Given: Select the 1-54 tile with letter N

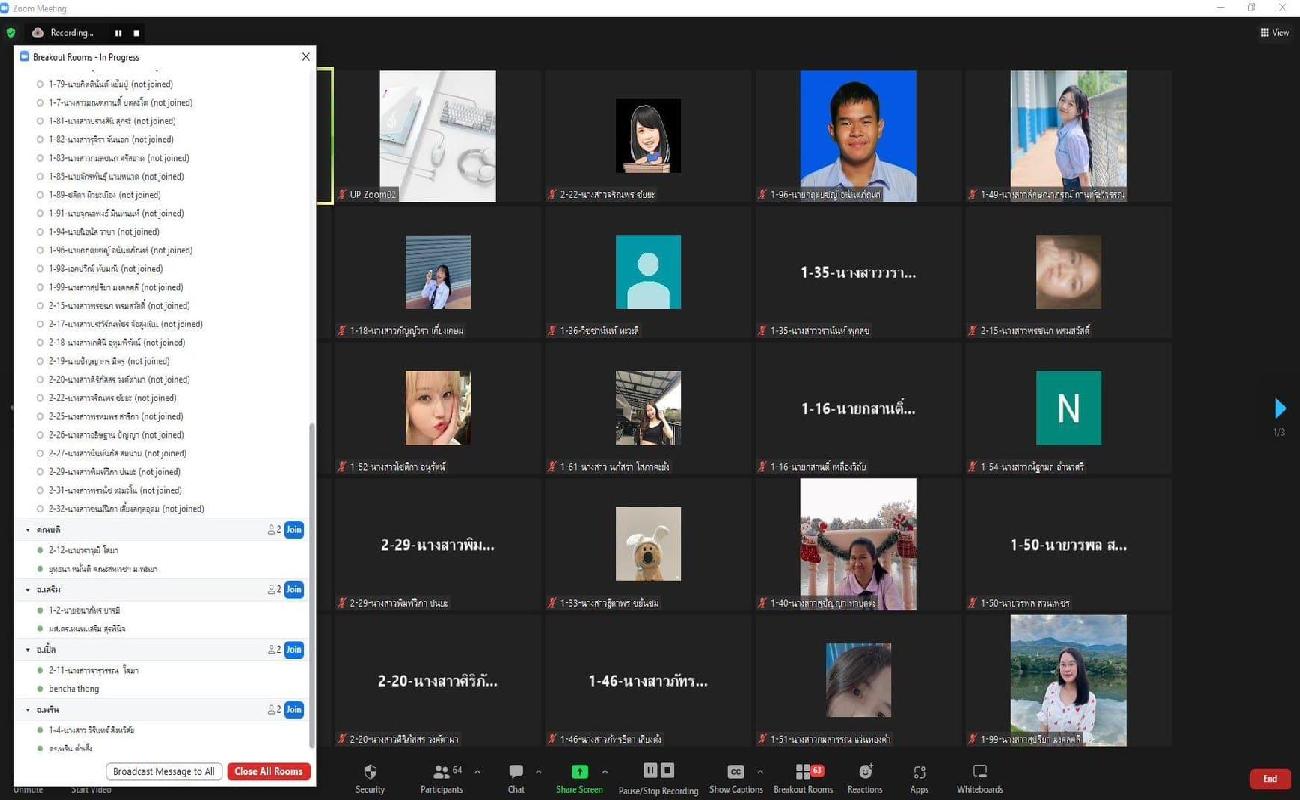Looking at the screenshot, I should (x=1068, y=408).
